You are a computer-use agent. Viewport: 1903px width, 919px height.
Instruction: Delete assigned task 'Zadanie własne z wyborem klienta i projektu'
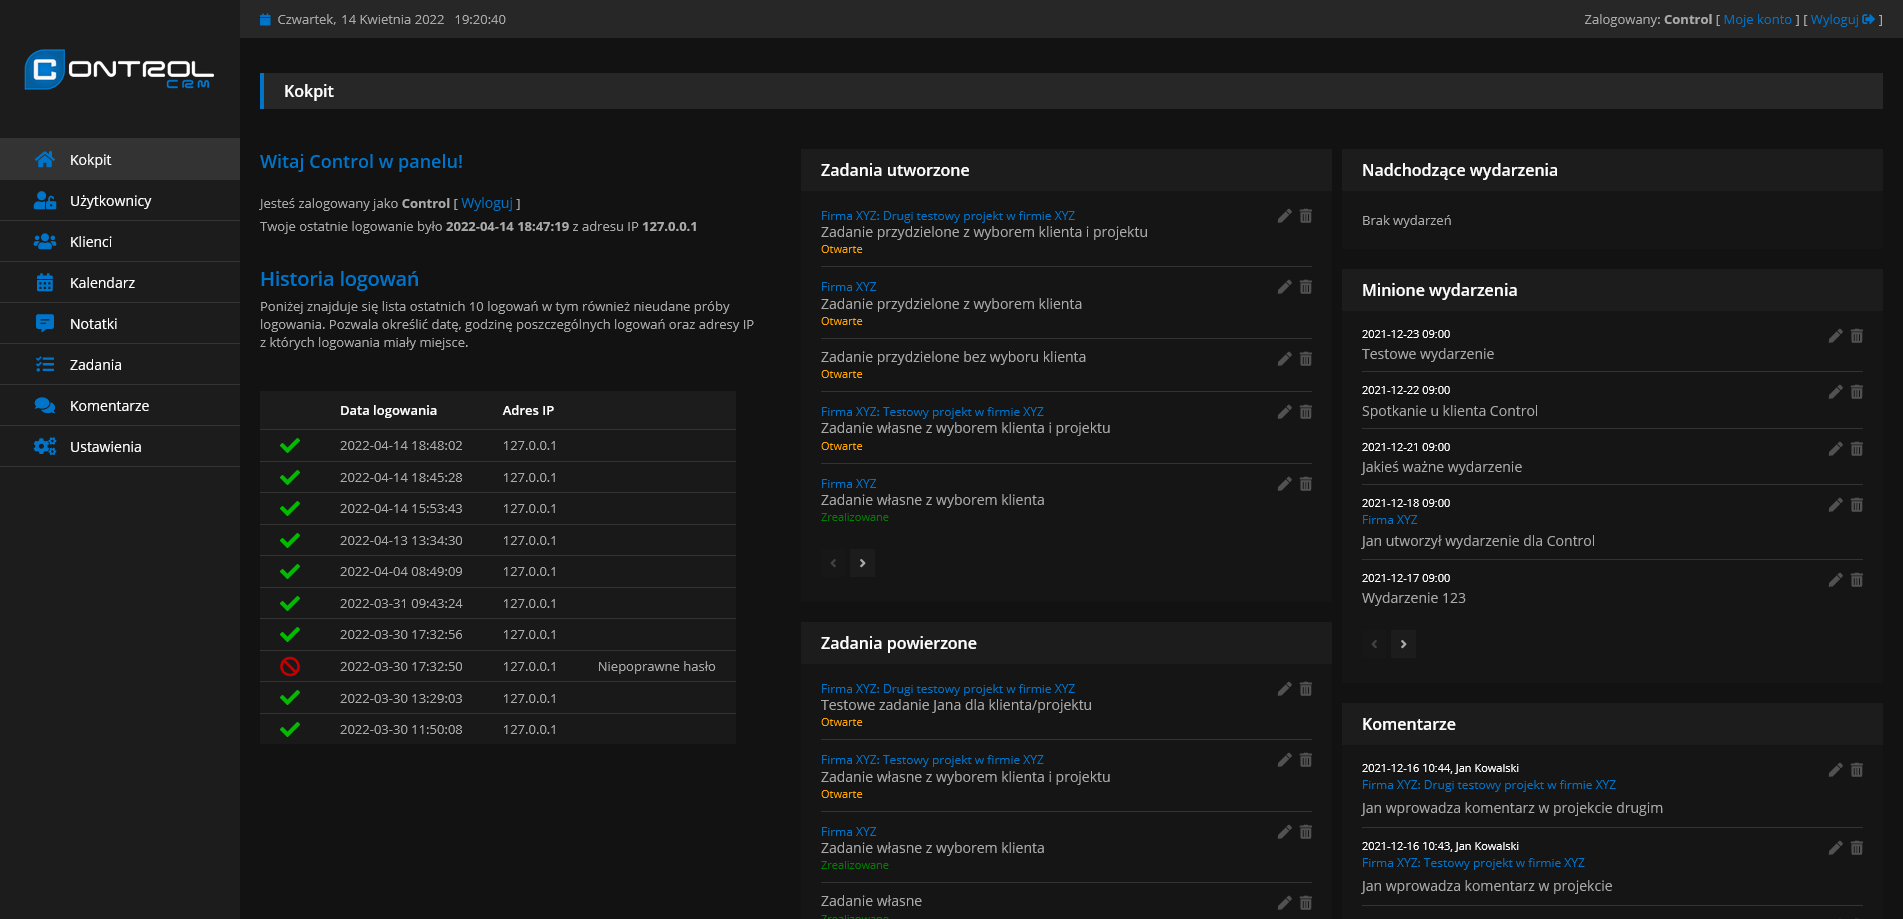coord(1305,760)
